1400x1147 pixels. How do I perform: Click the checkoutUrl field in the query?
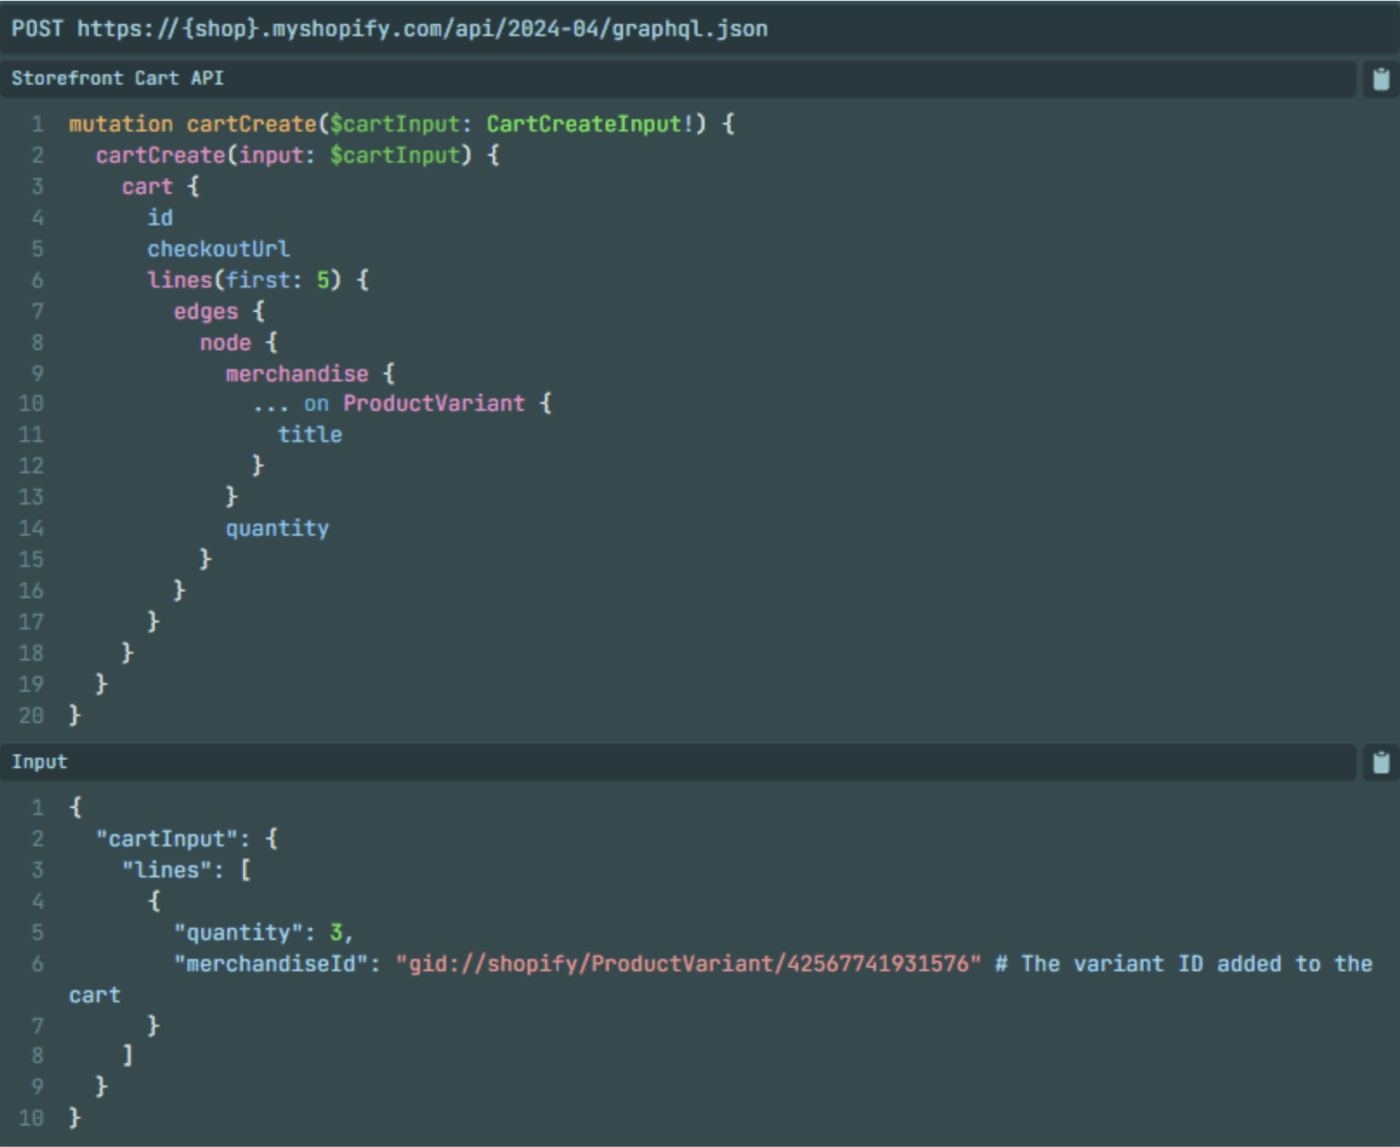pos(218,249)
